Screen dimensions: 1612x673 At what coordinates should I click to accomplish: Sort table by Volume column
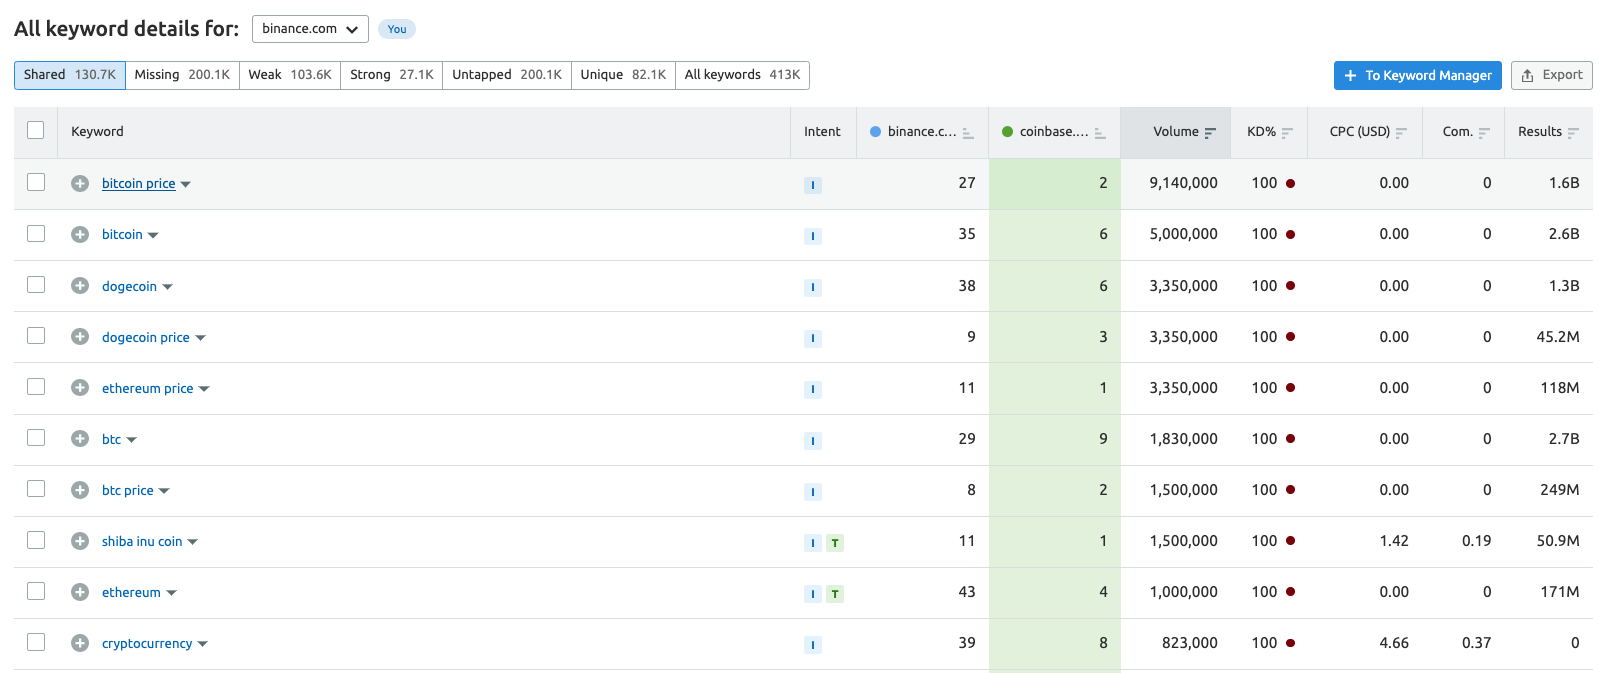[x=1210, y=133]
